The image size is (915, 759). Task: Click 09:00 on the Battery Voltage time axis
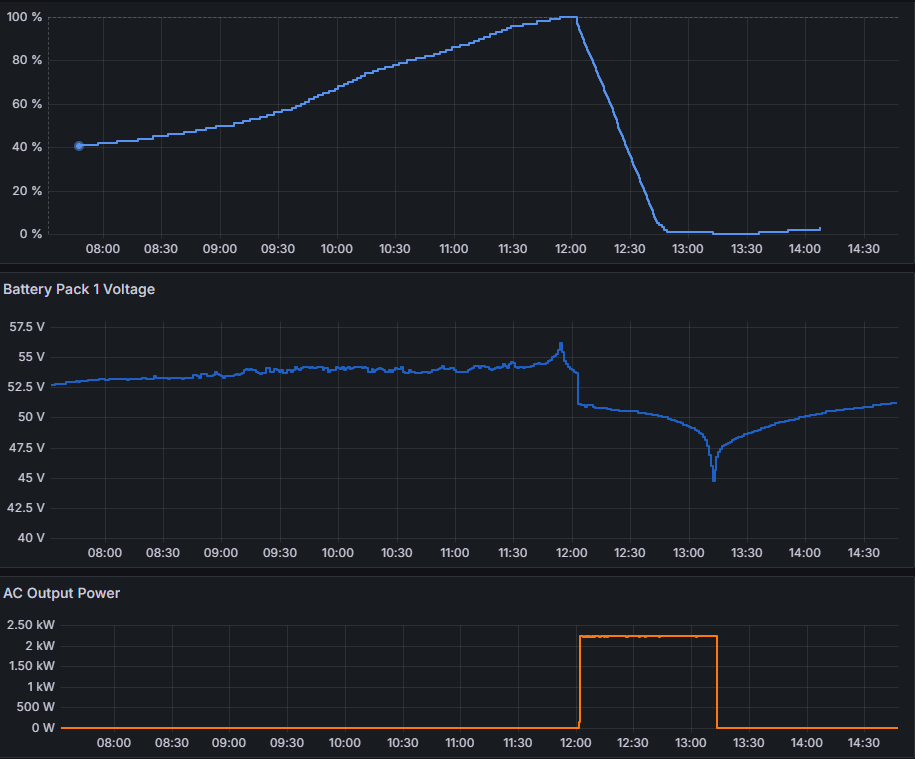point(221,553)
